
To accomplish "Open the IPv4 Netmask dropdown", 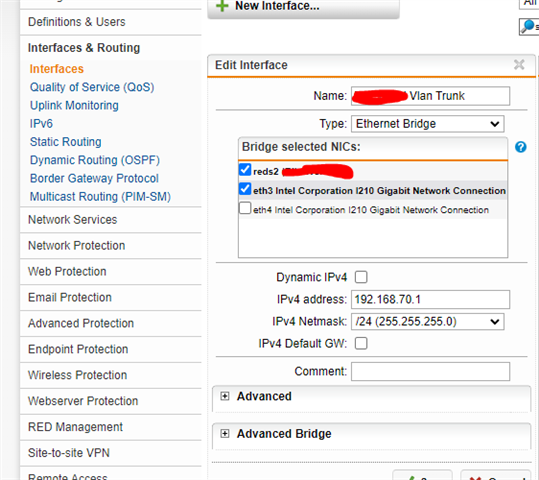I will 427,321.
